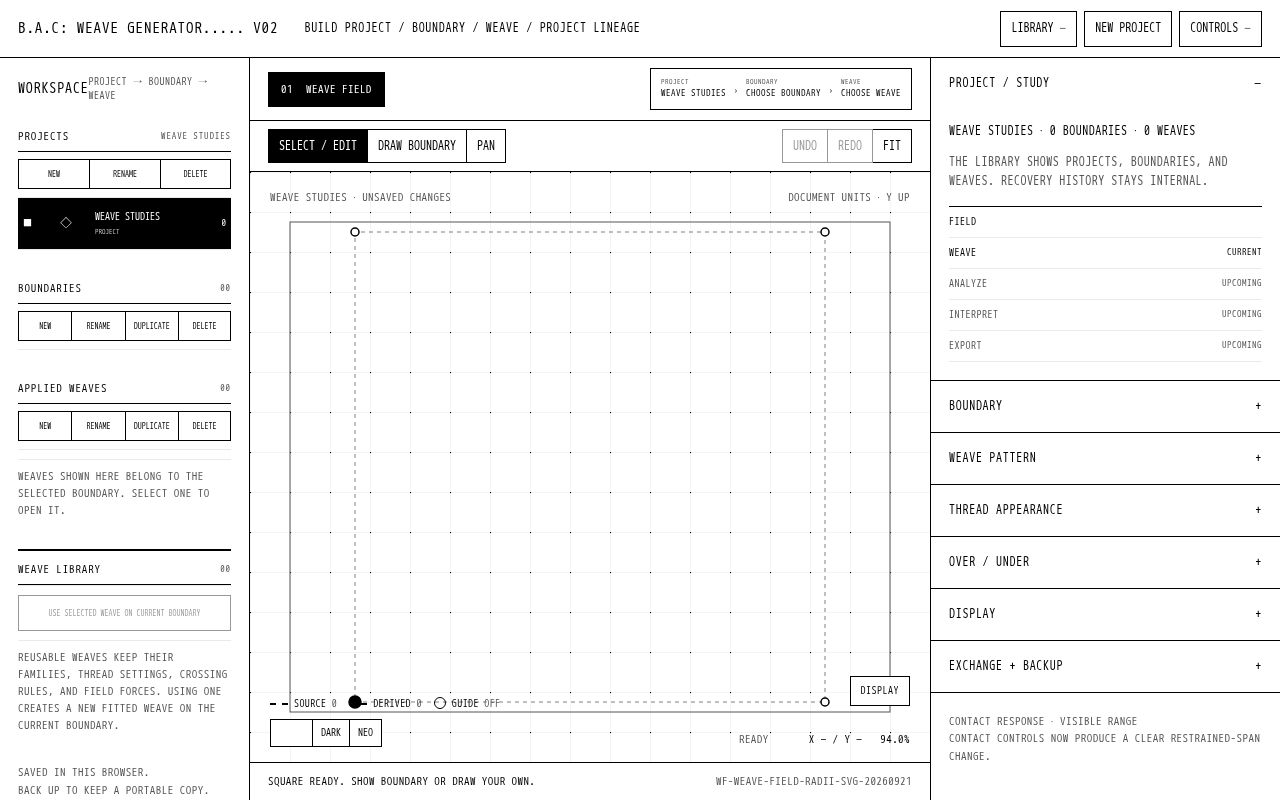The height and width of the screenshot is (800, 1280).
Task: Click Use Selected Weave on Current Boundary
Action: tap(124, 613)
